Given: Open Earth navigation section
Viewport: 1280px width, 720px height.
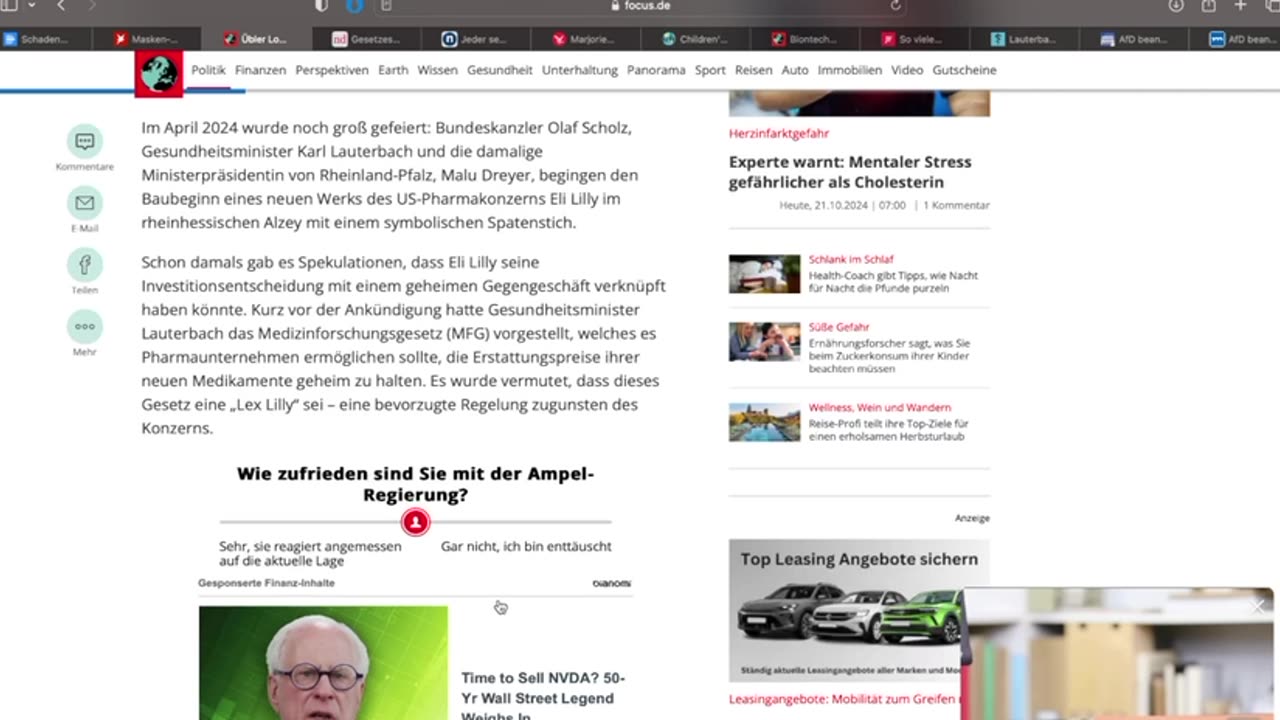Looking at the screenshot, I should pos(393,70).
